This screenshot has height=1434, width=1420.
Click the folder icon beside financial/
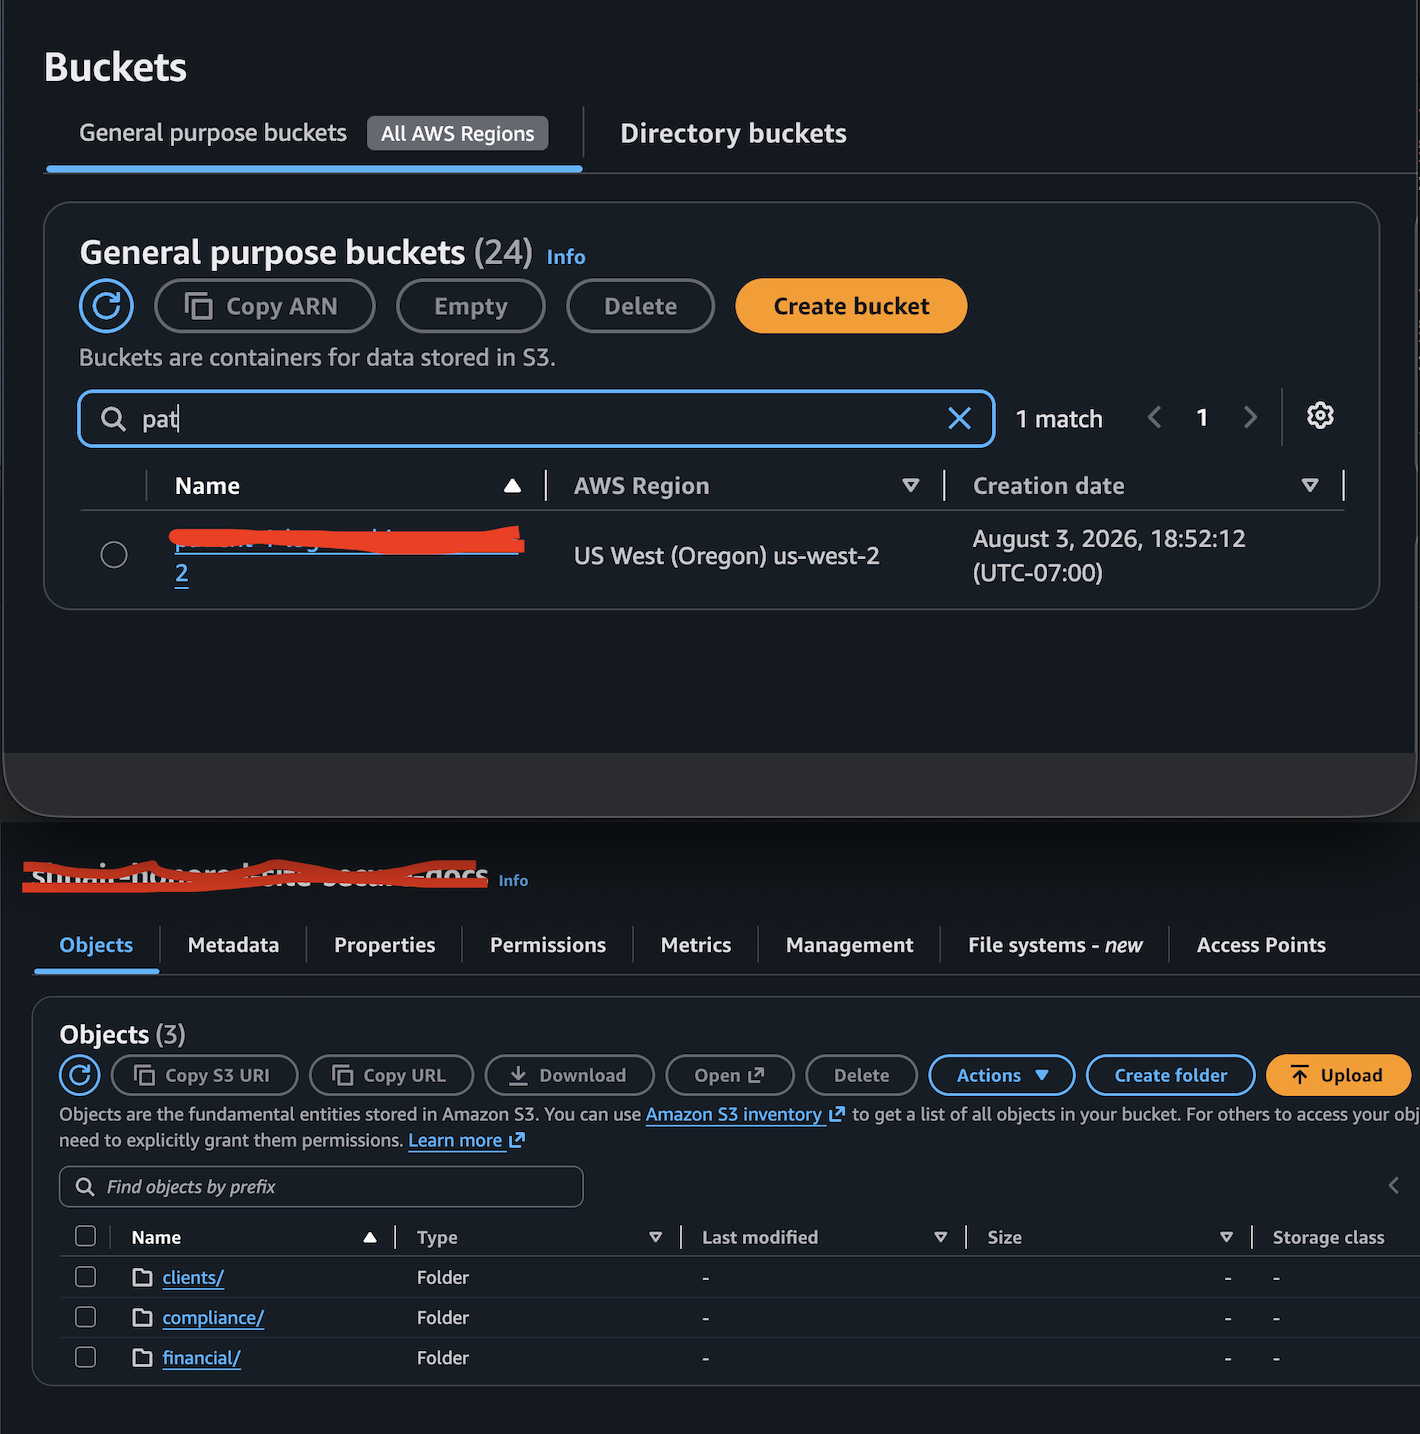143,1357
